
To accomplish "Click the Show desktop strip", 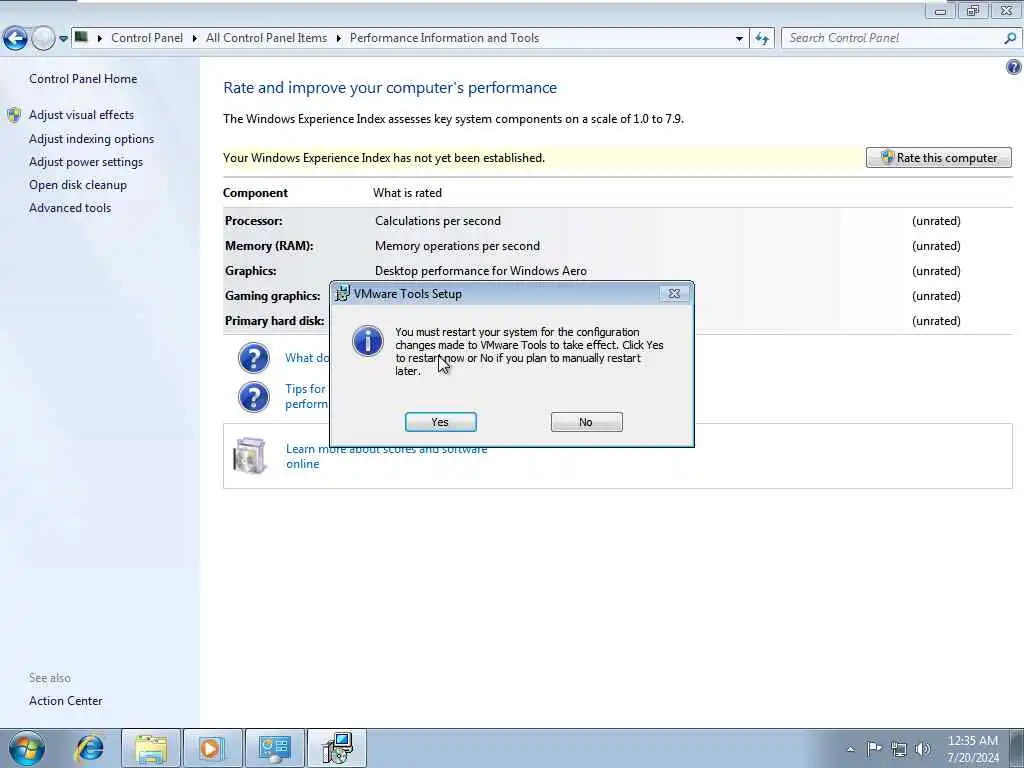I will click(1017, 748).
